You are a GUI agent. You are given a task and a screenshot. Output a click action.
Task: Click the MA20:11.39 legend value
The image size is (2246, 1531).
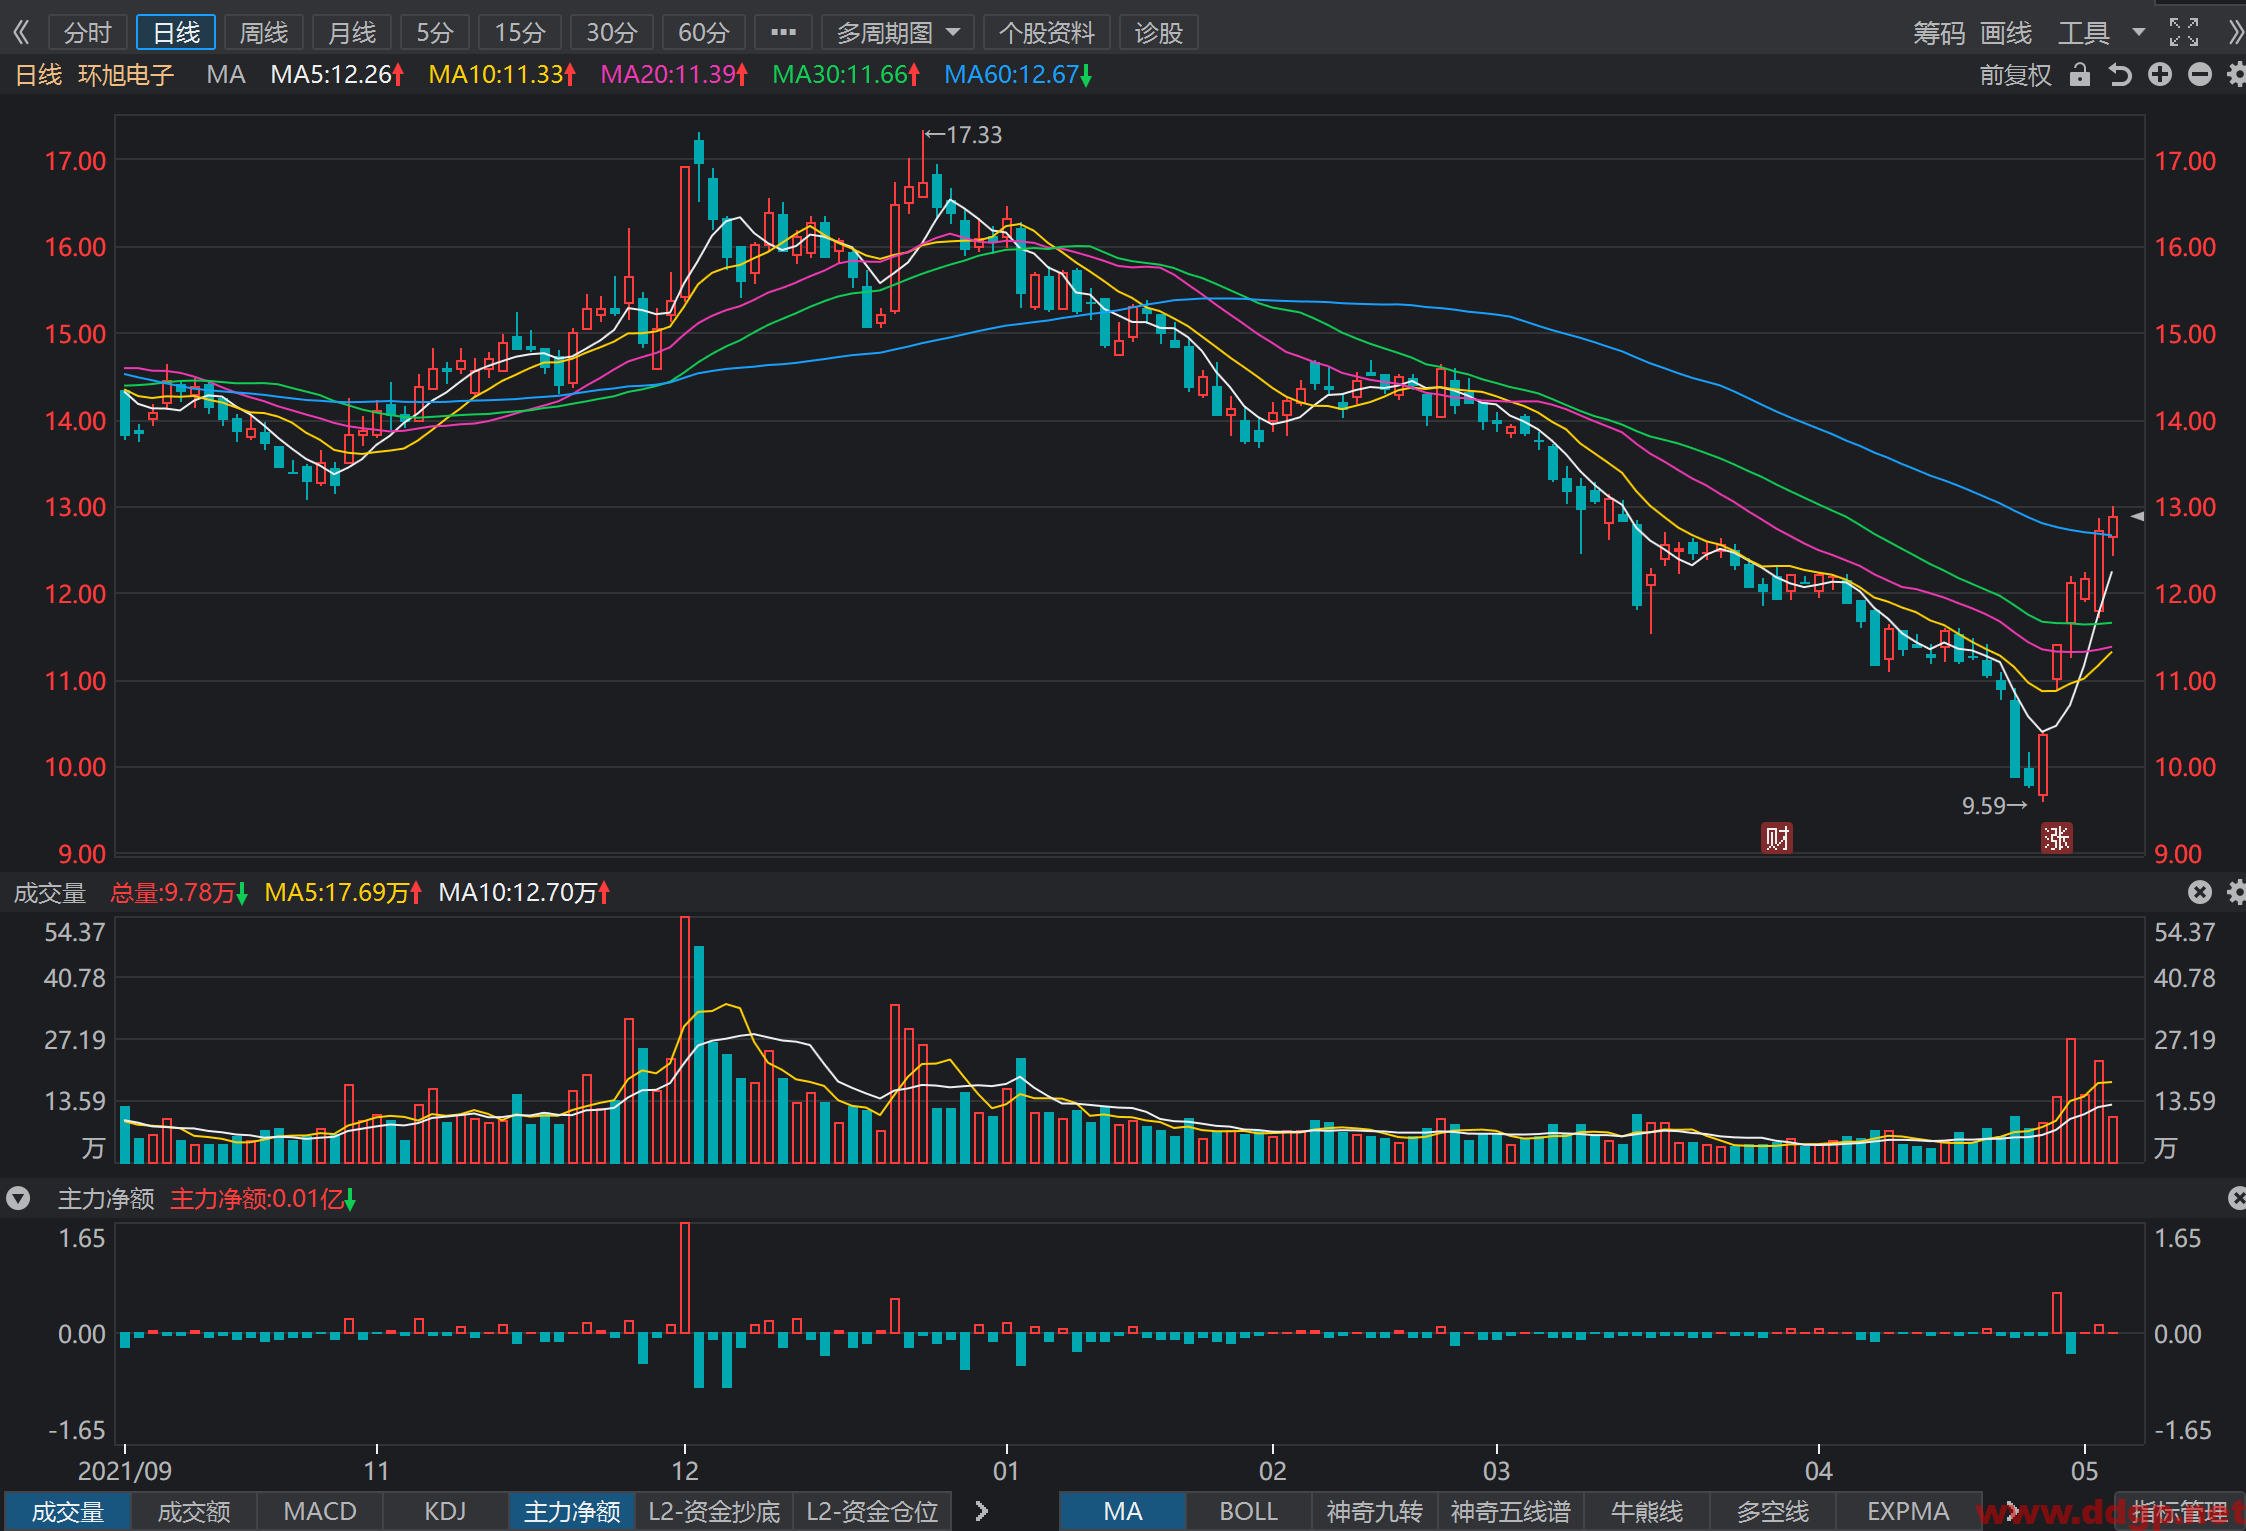pos(674,75)
